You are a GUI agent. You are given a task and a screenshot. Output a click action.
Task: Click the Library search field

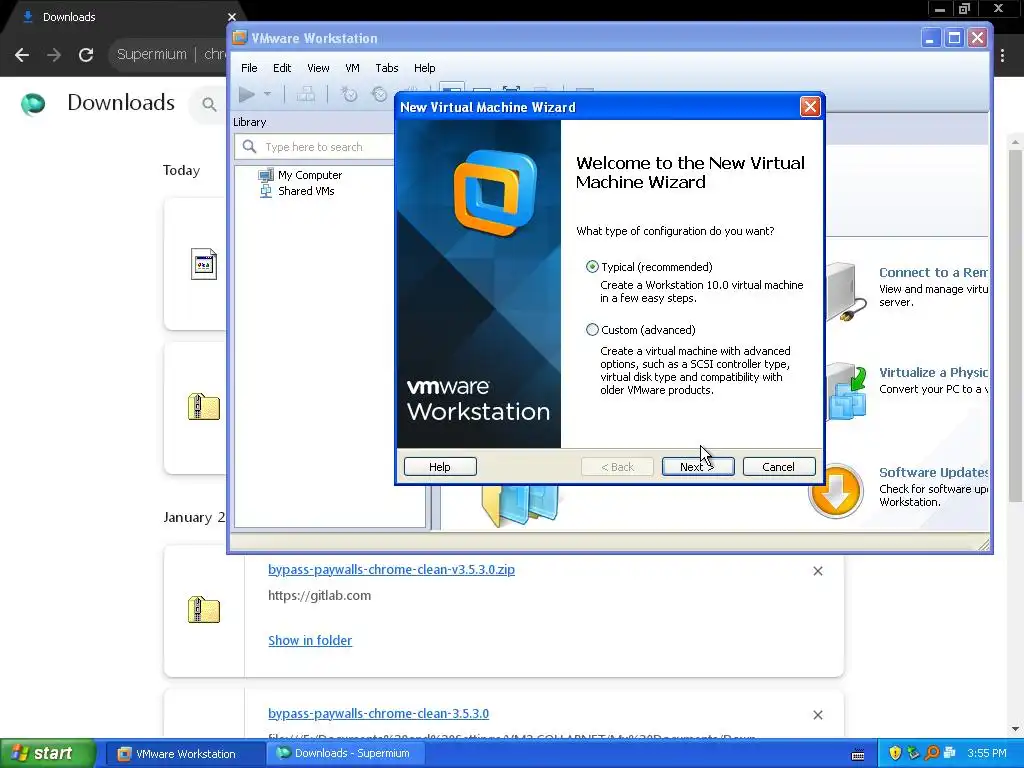[315, 147]
